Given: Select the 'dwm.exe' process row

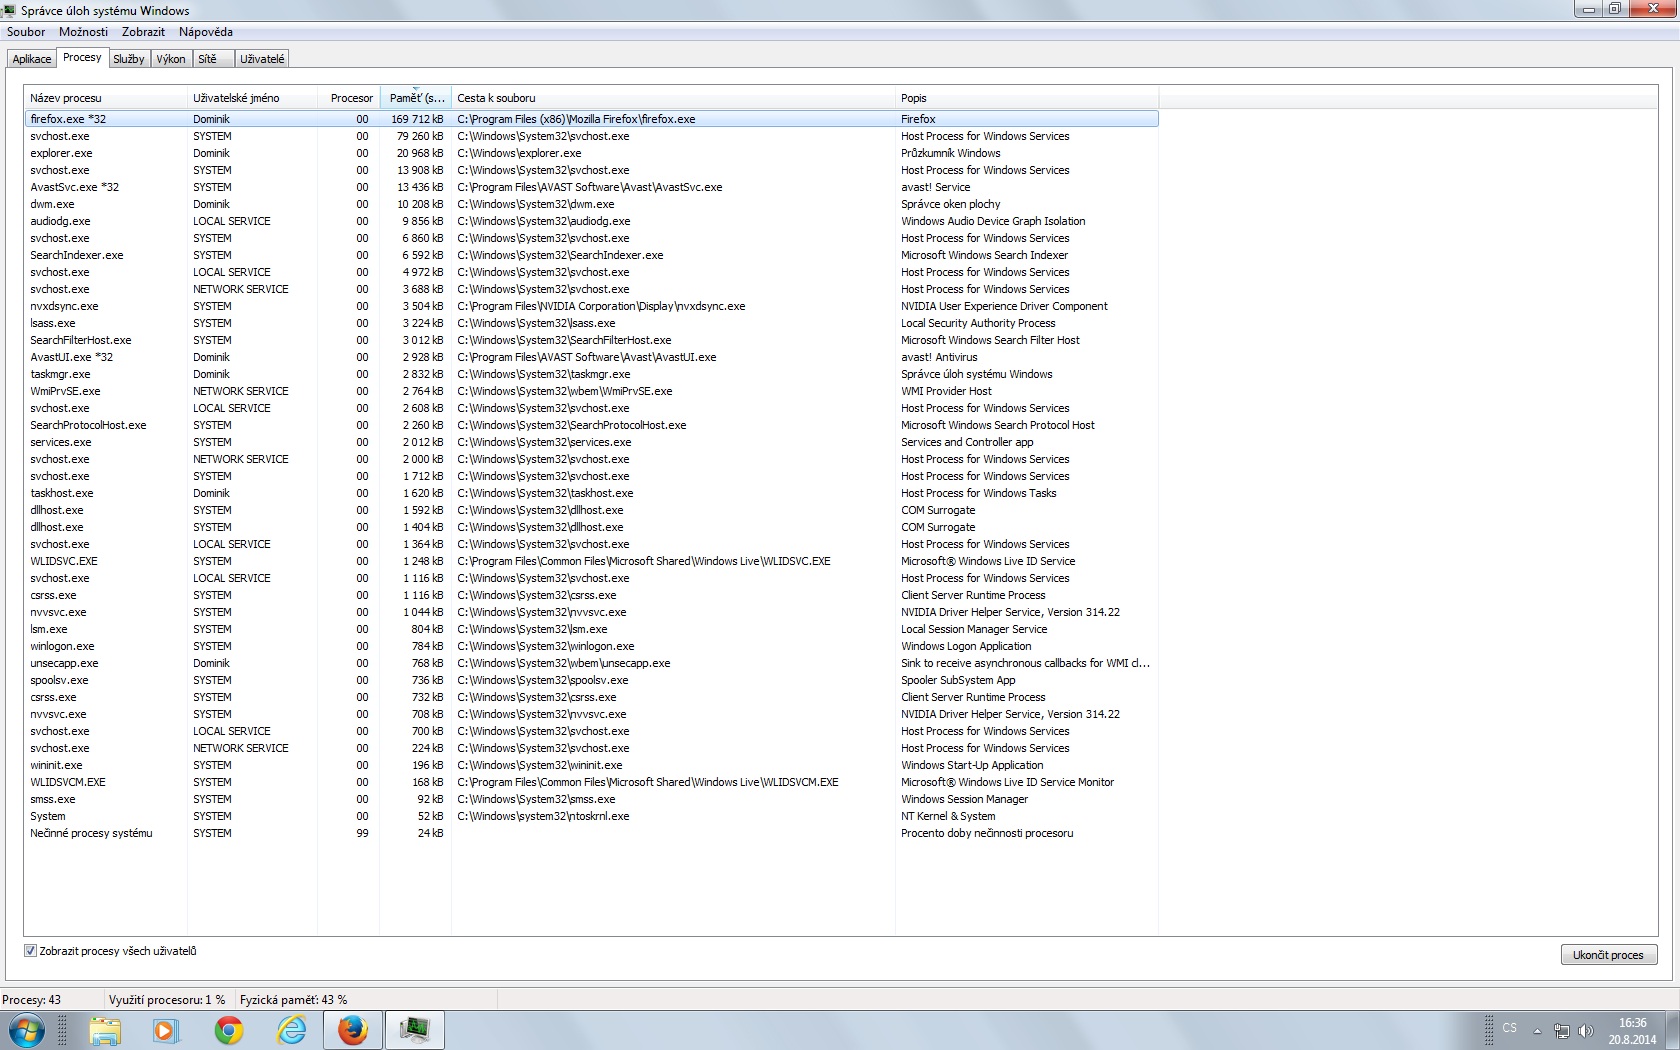Looking at the screenshot, I should (x=592, y=204).
